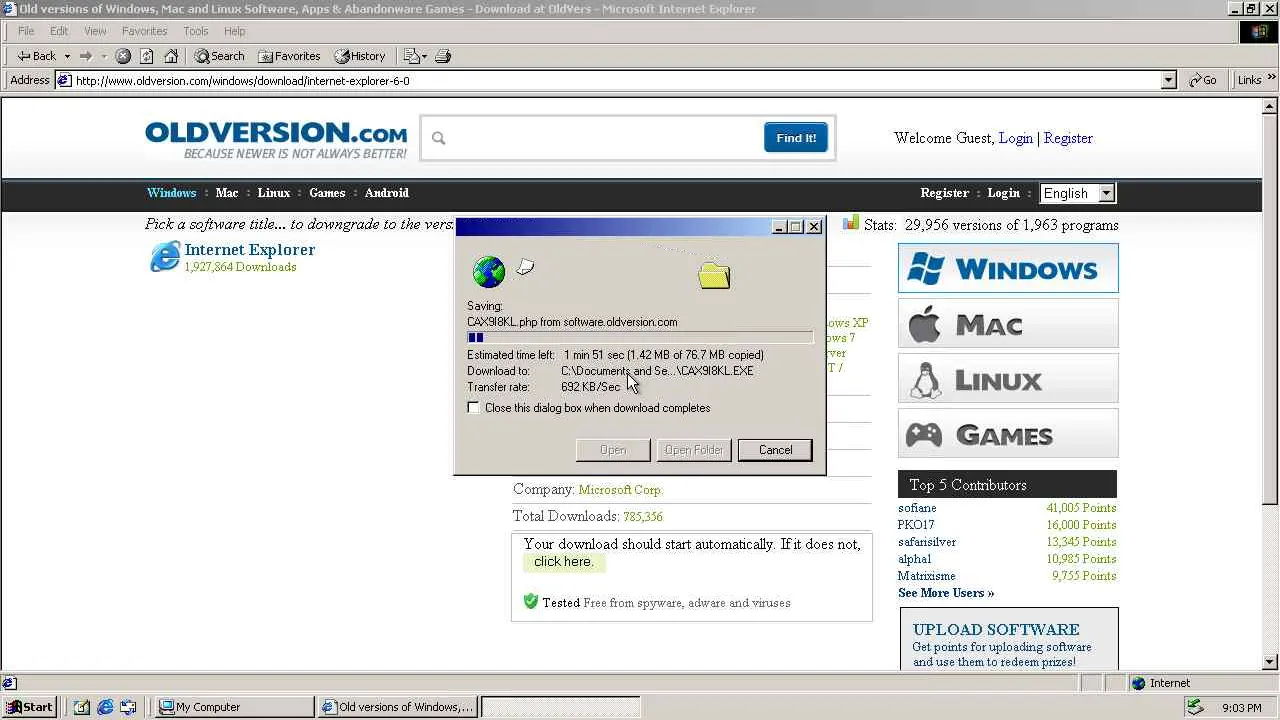Open the Mac category banner
Screen dimensions: 1280x720
tap(1008, 323)
